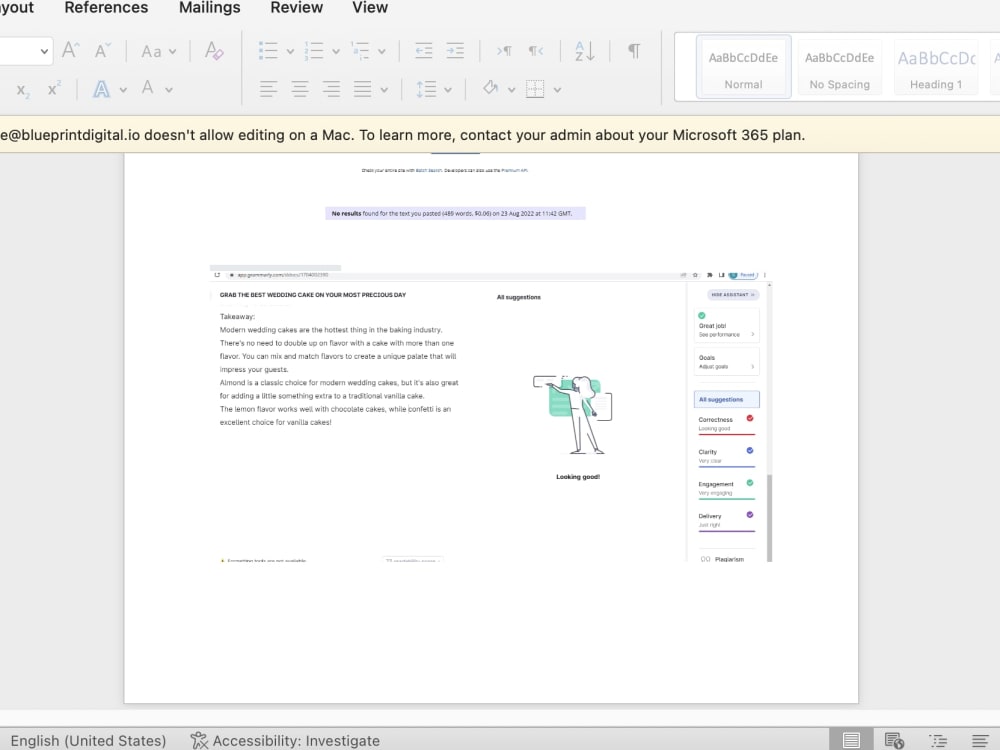This screenshot has height=750, width=1000.
Task: Apply numbered list formatting
Action: (314, 50)
